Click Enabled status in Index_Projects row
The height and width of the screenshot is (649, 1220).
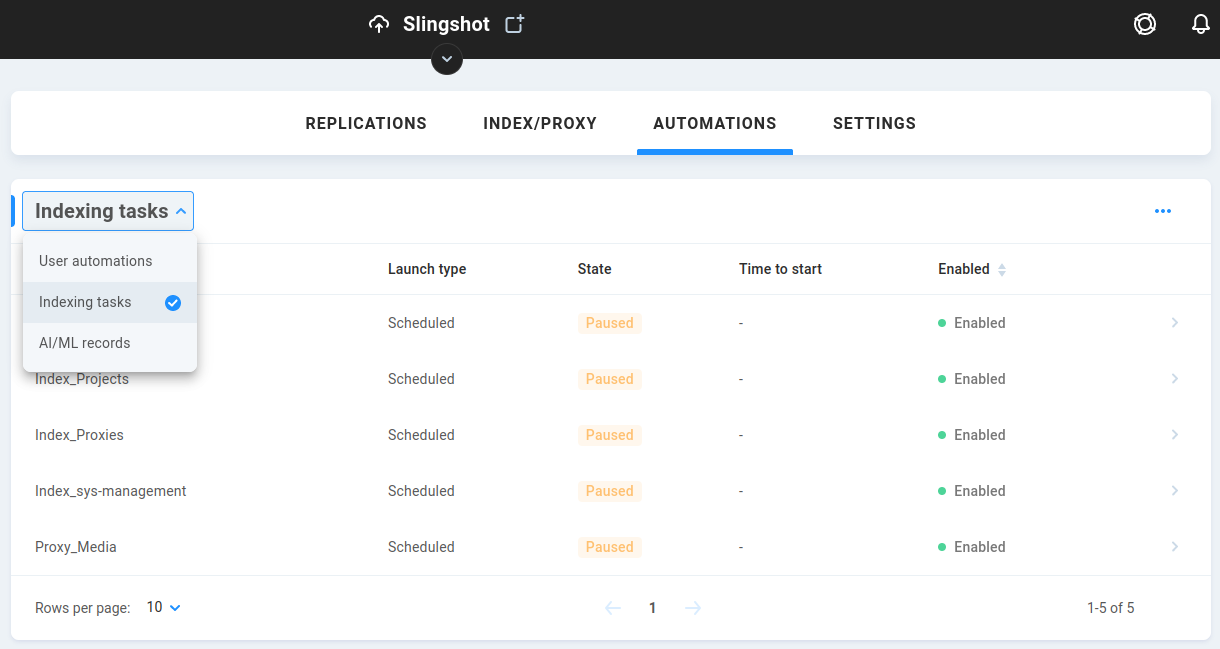point(972,379)
